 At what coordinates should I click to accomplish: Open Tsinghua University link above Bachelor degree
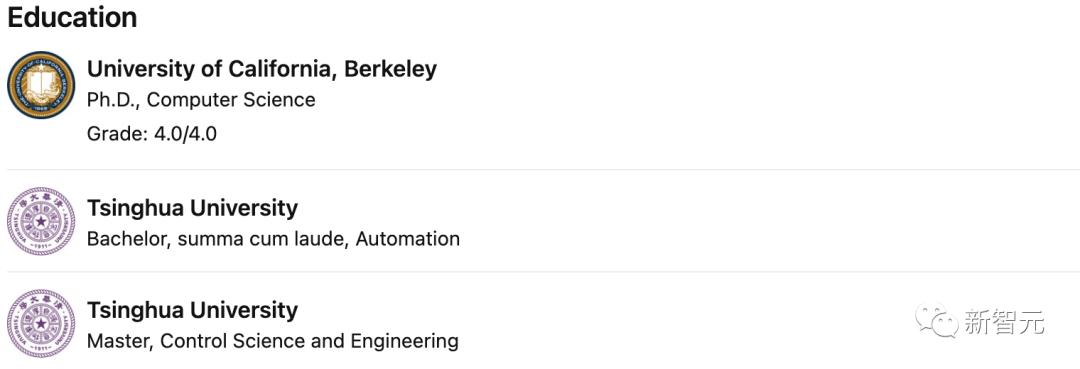192,207
